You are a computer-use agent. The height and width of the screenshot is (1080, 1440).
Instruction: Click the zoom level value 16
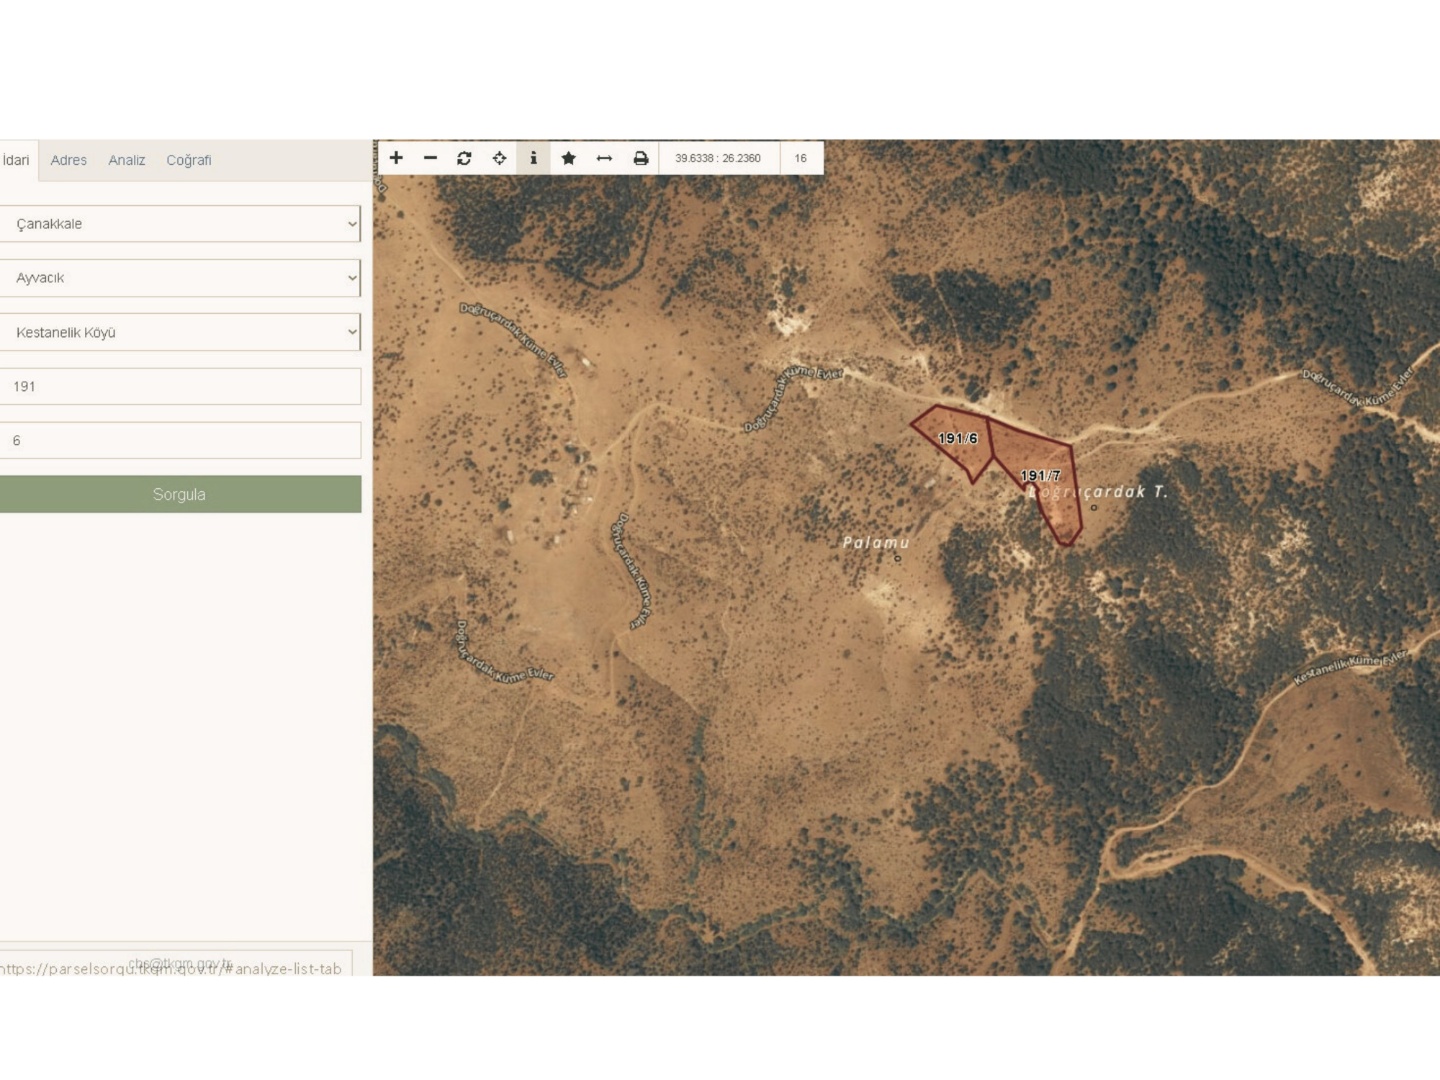[800, 158]
